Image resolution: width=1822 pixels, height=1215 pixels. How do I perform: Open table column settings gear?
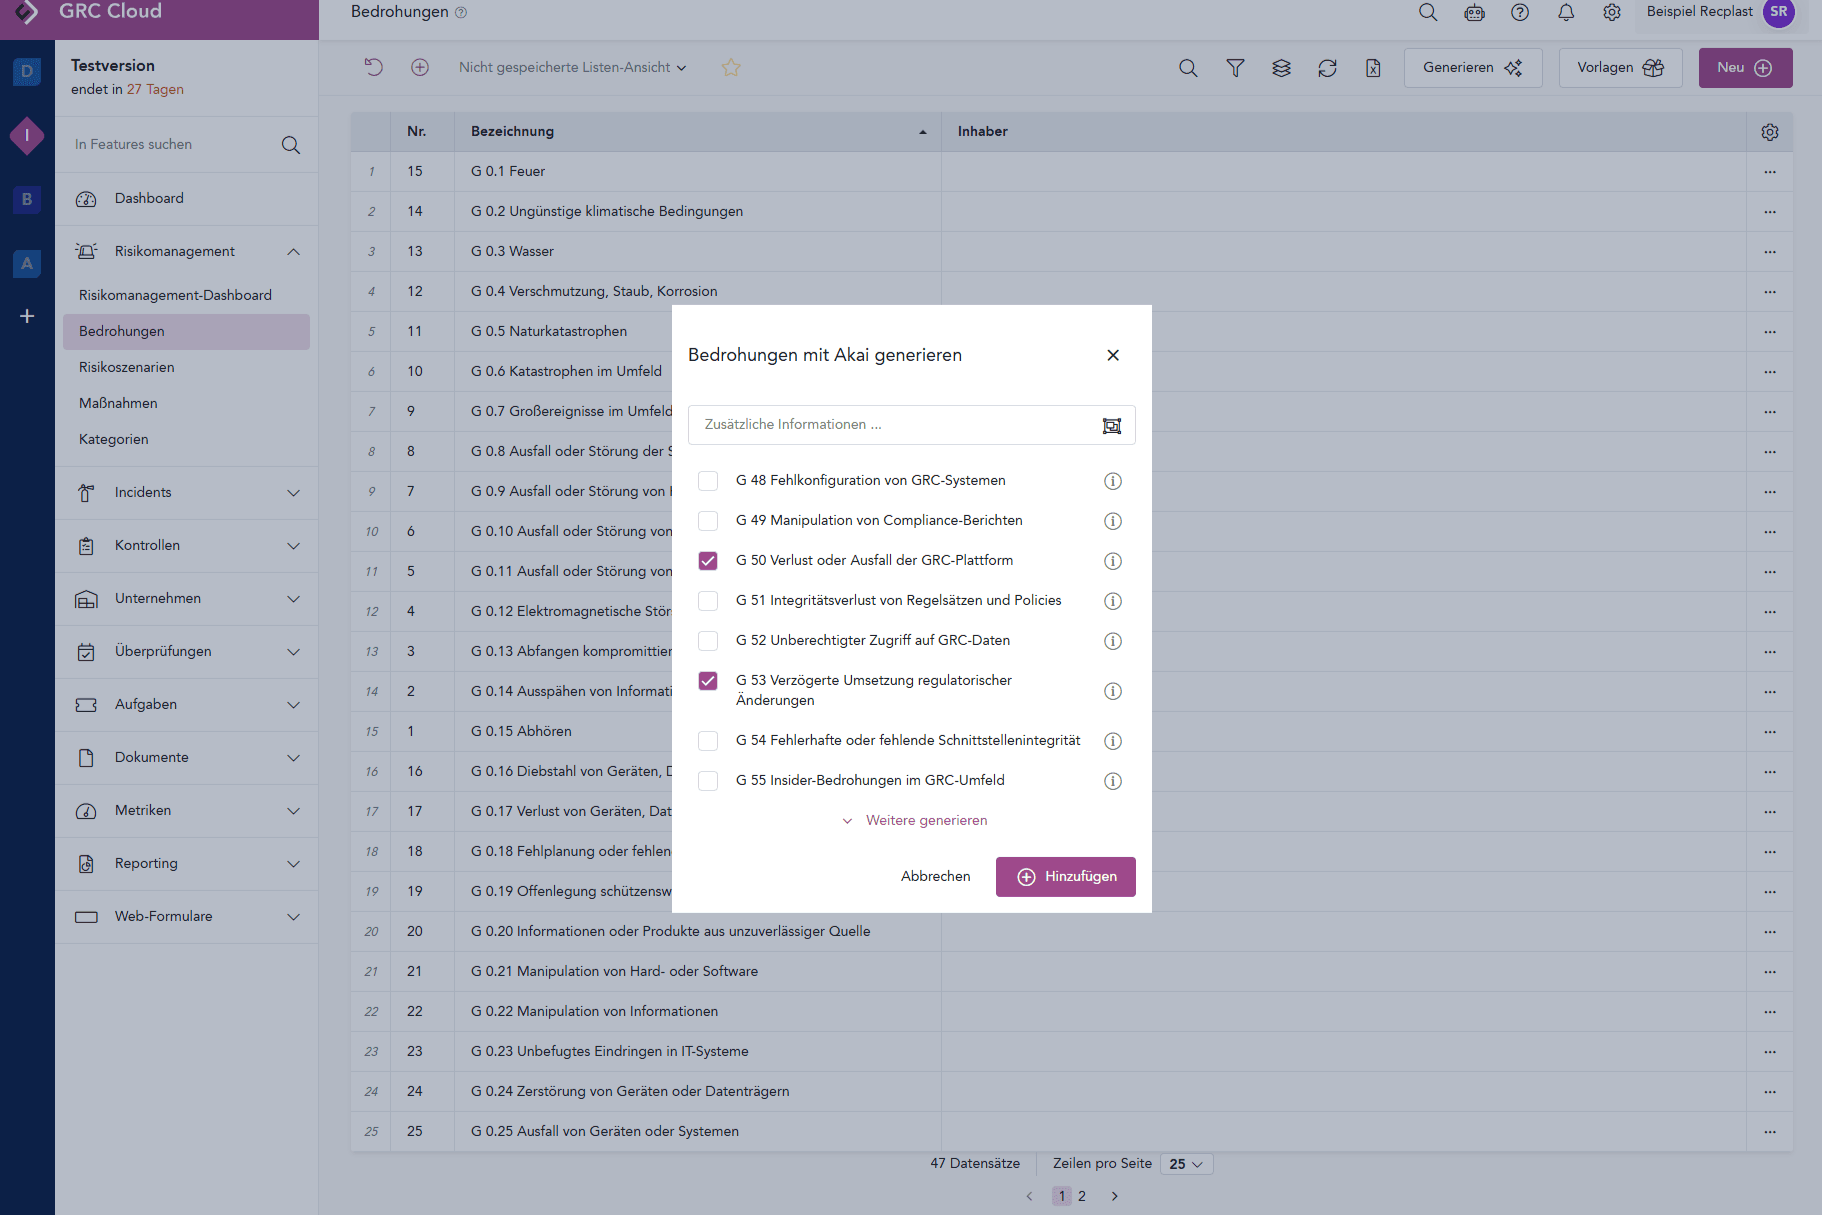1769,132
